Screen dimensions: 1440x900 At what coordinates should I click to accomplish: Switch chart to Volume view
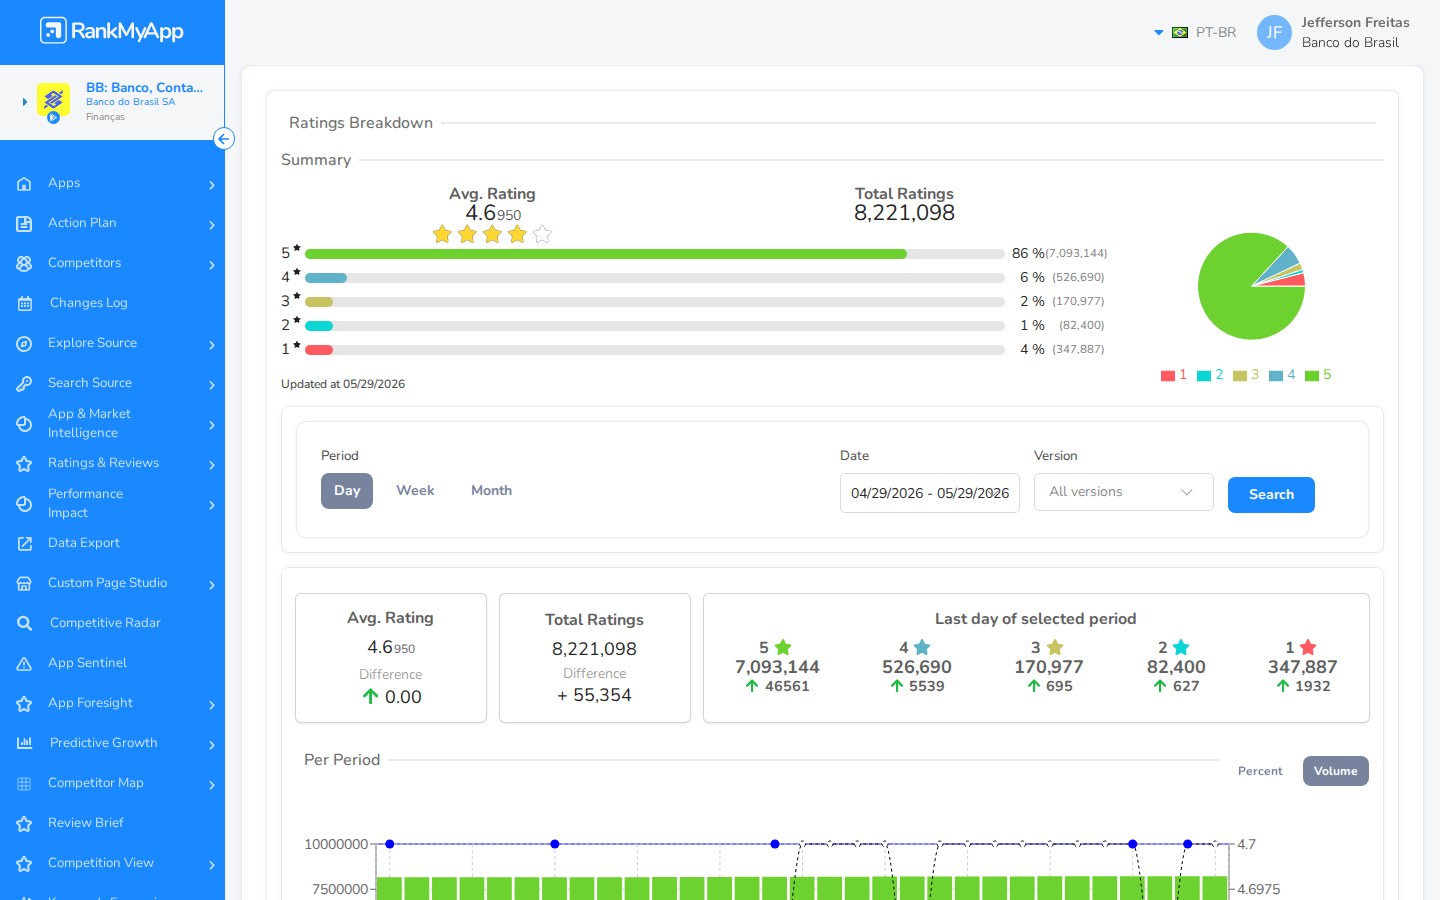coord(1336,771)
